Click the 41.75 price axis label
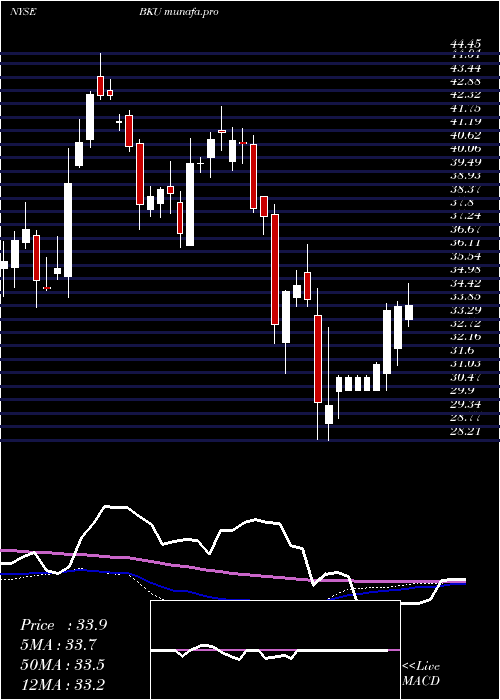500x700 pixels. click(466, 108)
